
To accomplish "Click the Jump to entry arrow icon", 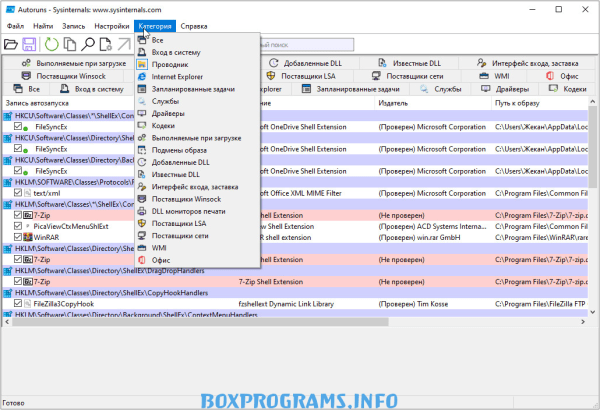I will pos(124,44).
